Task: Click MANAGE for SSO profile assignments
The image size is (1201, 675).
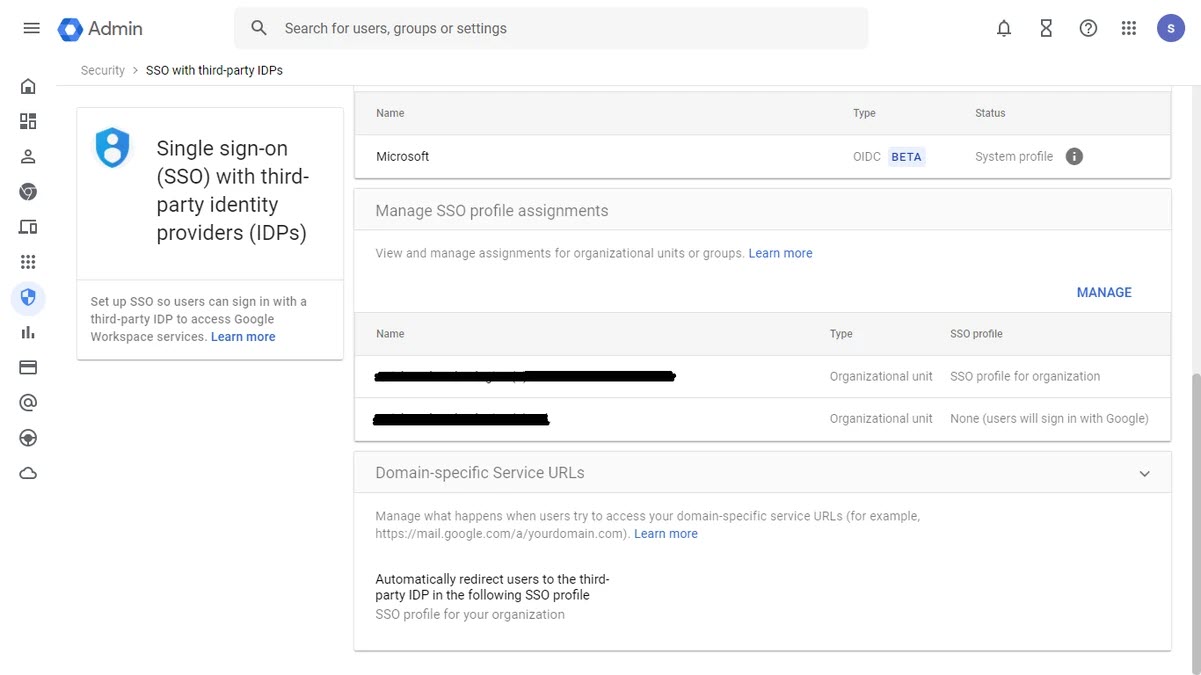Action: click(1104, 292)
